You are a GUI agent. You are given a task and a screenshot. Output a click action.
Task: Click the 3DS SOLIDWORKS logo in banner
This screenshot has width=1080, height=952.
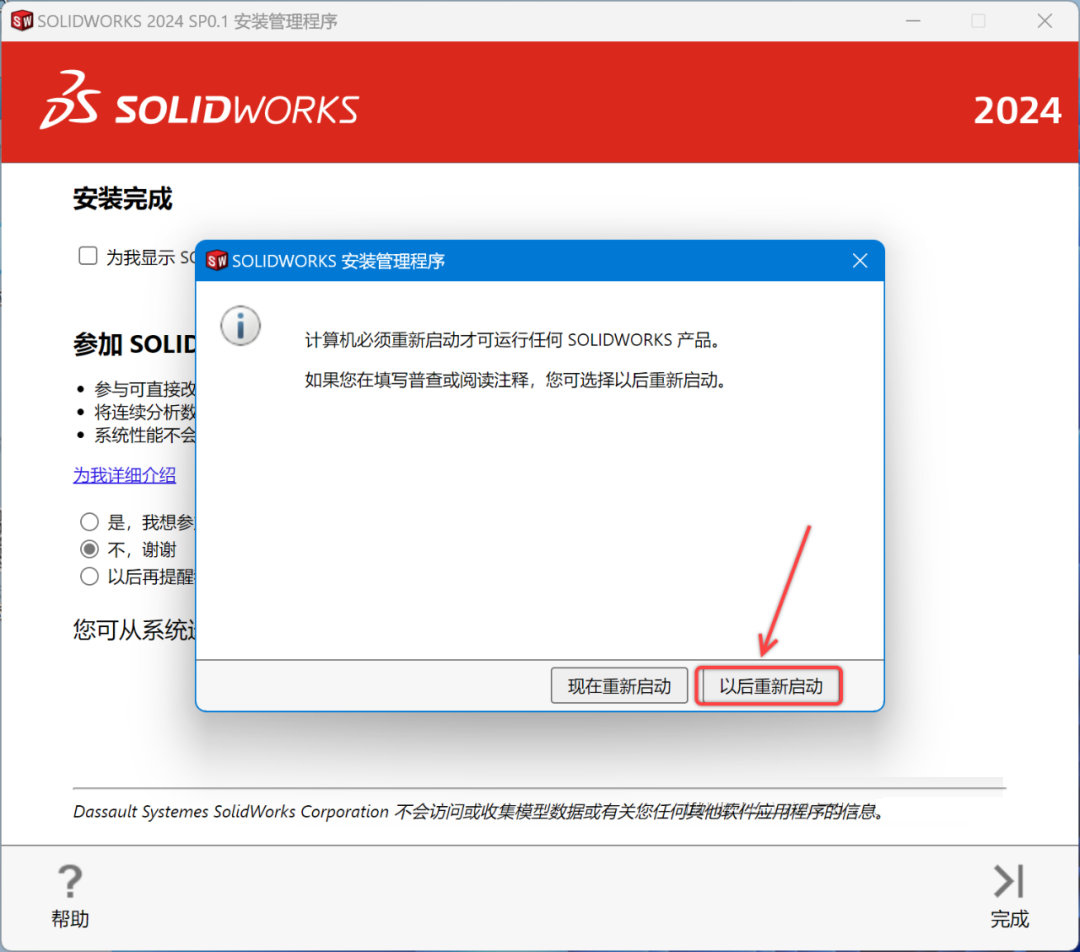click(199, 101)
